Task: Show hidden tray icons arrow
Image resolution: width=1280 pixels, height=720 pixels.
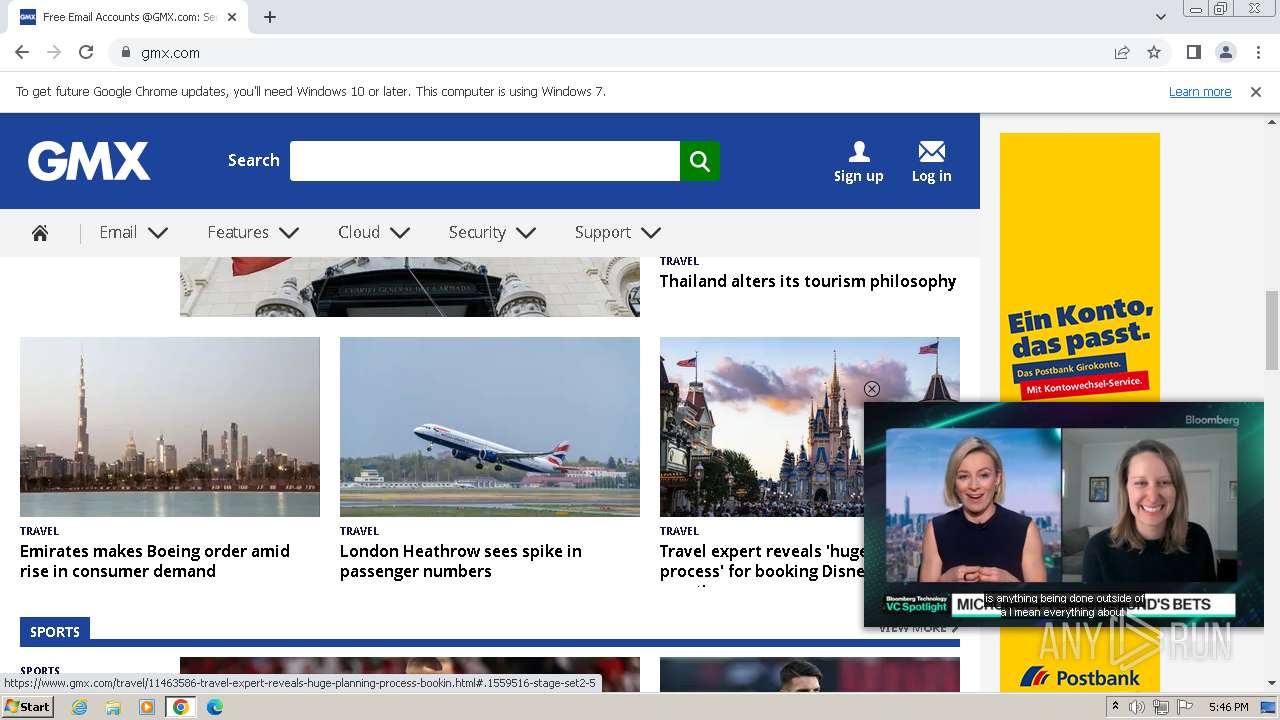Action: (1115, 707)
